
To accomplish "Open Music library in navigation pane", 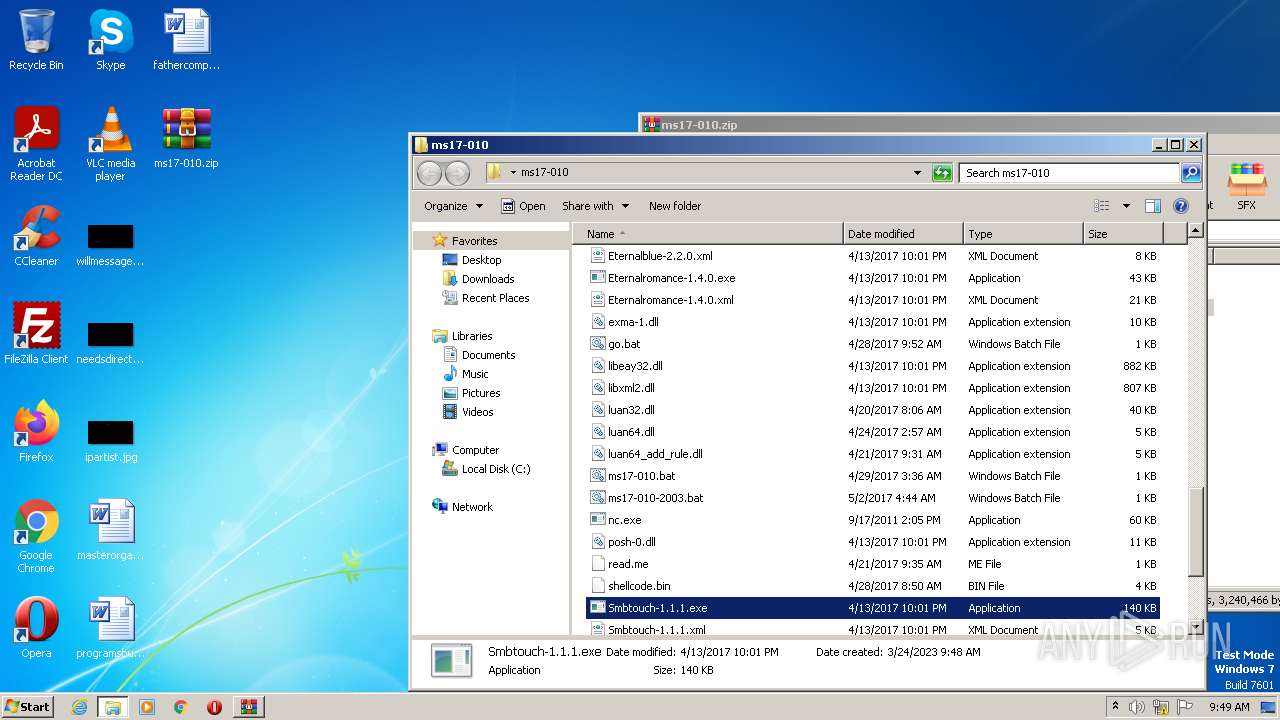I will pos(475,374).
